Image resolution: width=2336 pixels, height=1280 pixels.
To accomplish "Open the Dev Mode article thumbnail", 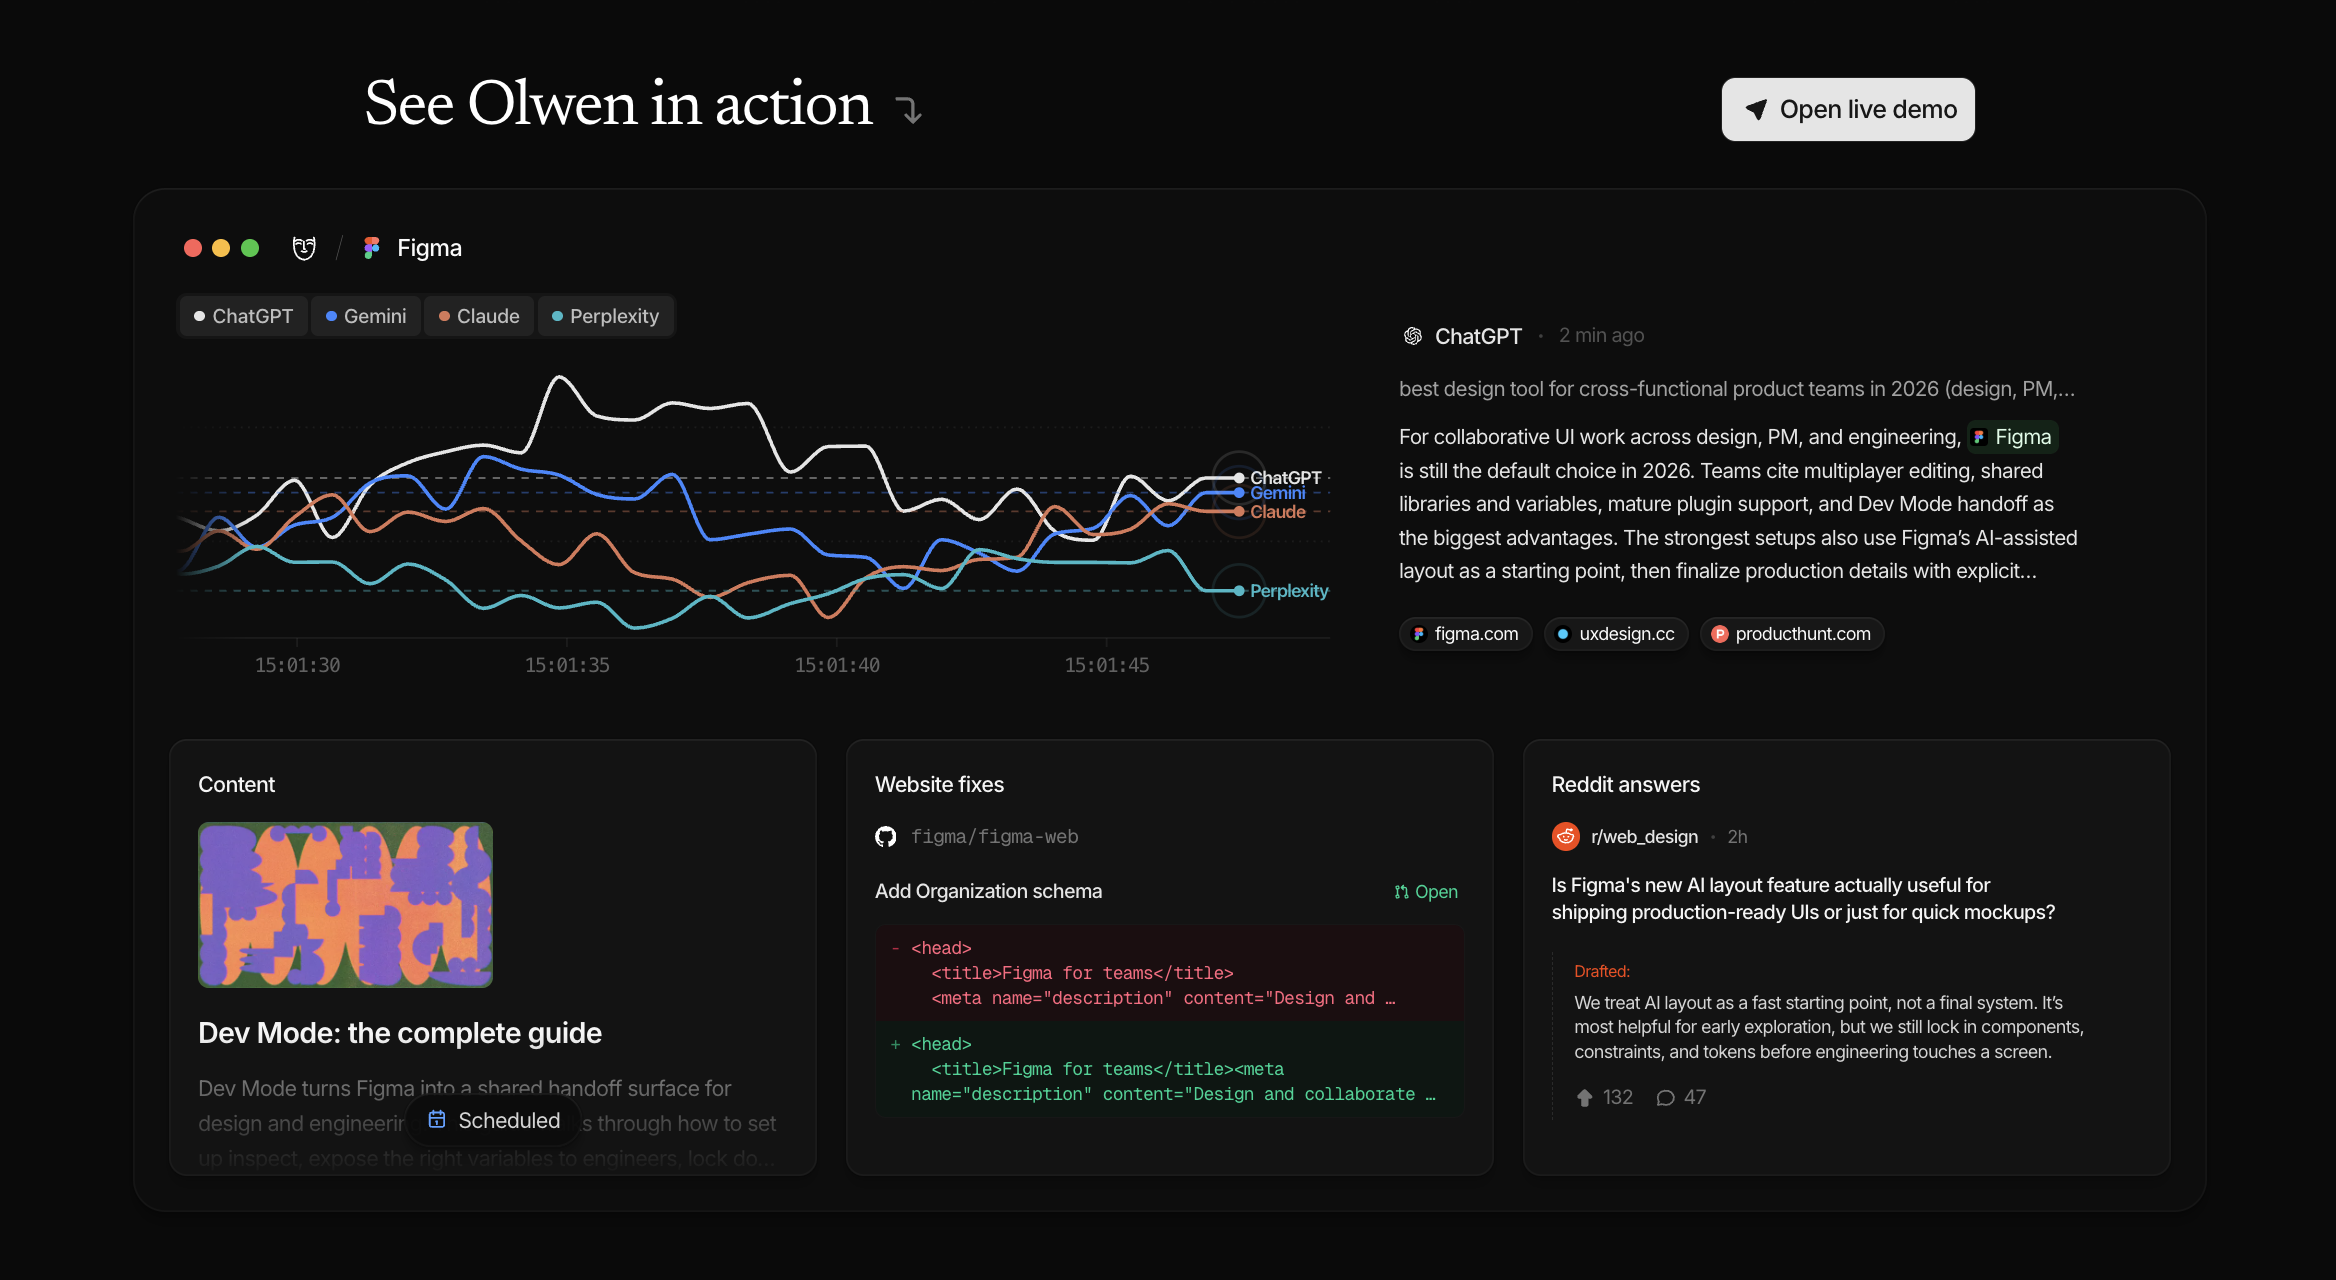I will pyautogui.click(x=345, y=905).
